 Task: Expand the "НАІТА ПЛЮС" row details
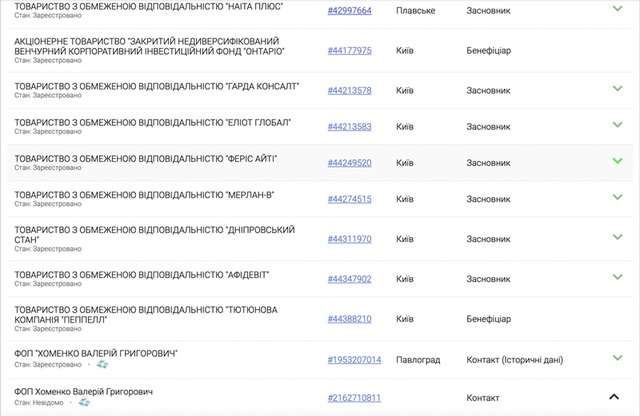coord(617,9)
